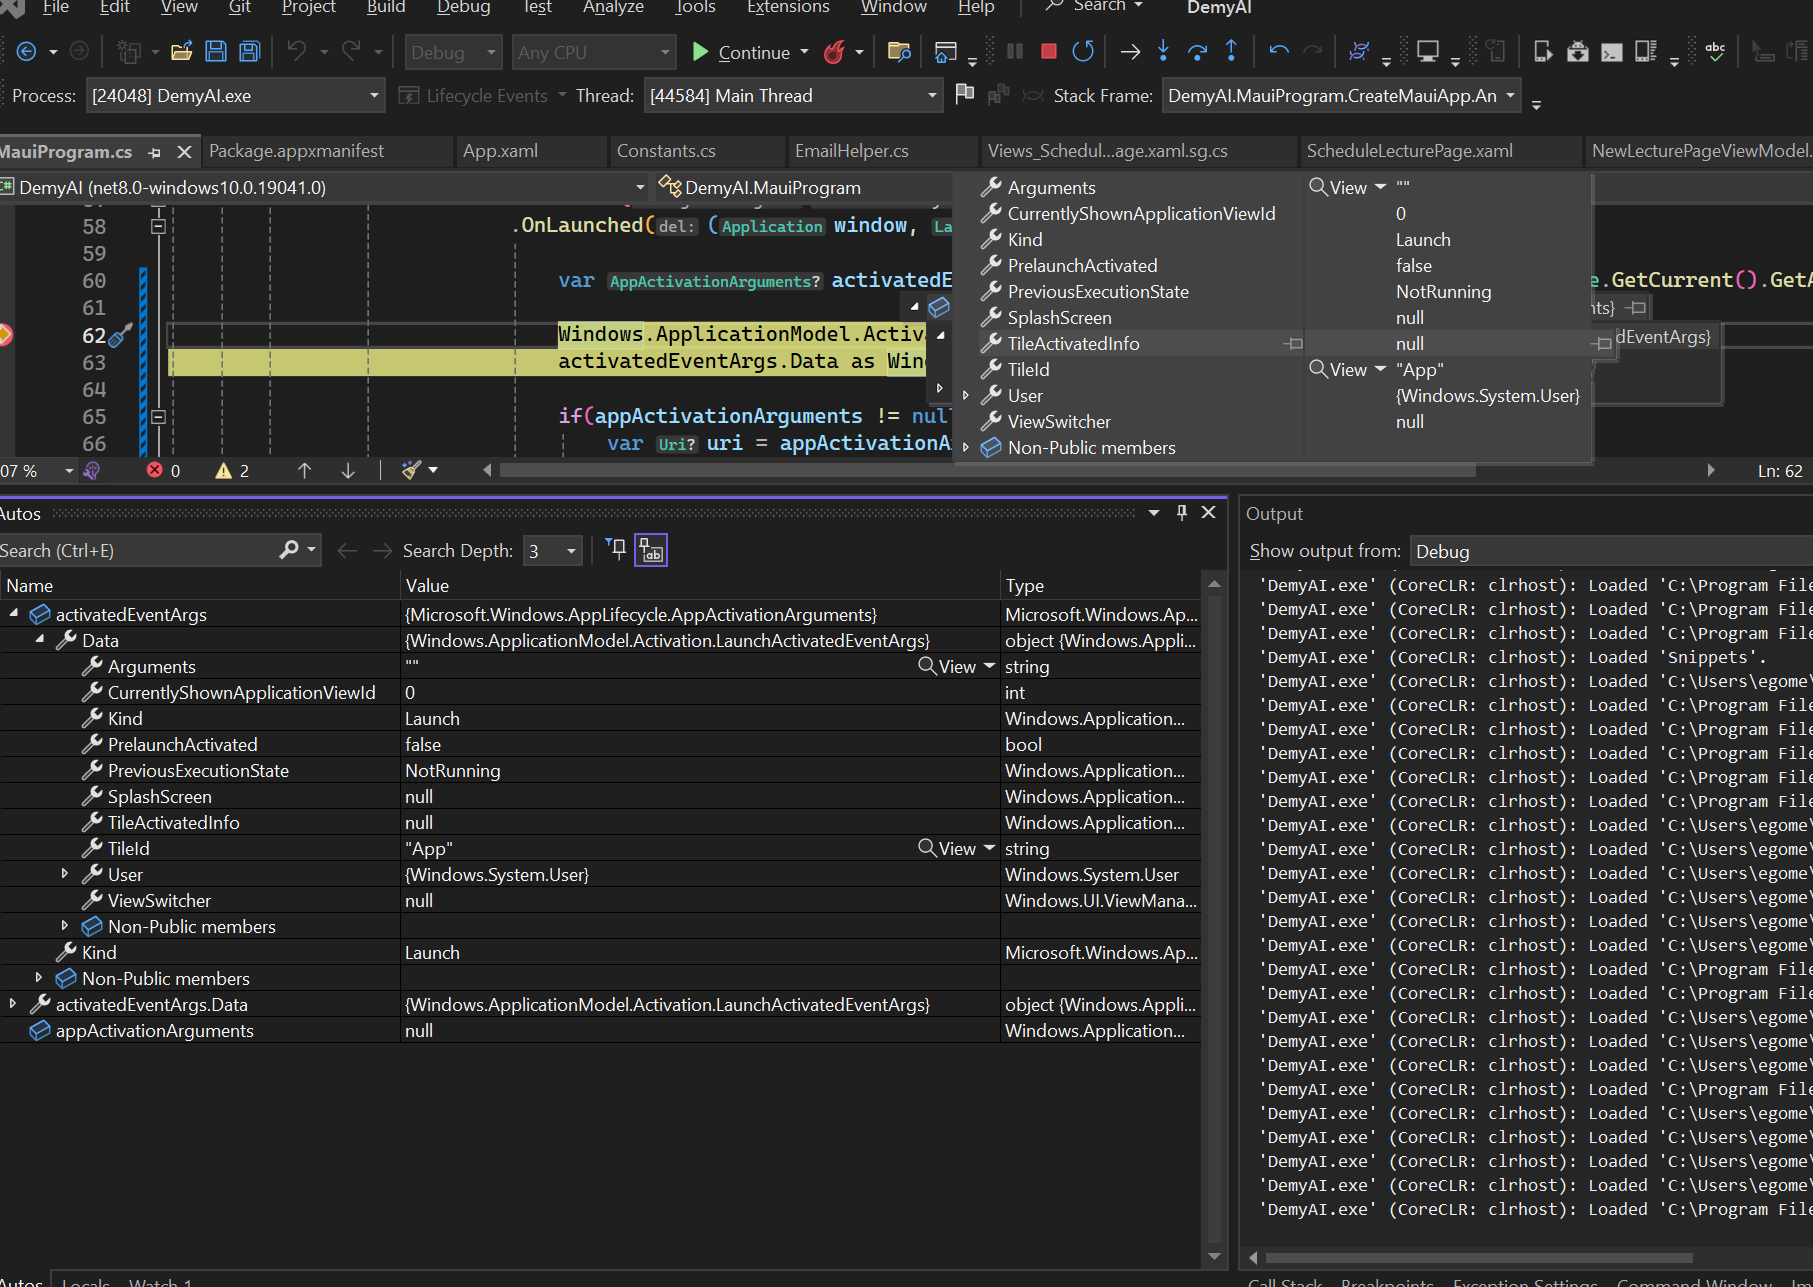
Task: Collapse activatedEventArgs row in Autos
Action: [14, 614]
